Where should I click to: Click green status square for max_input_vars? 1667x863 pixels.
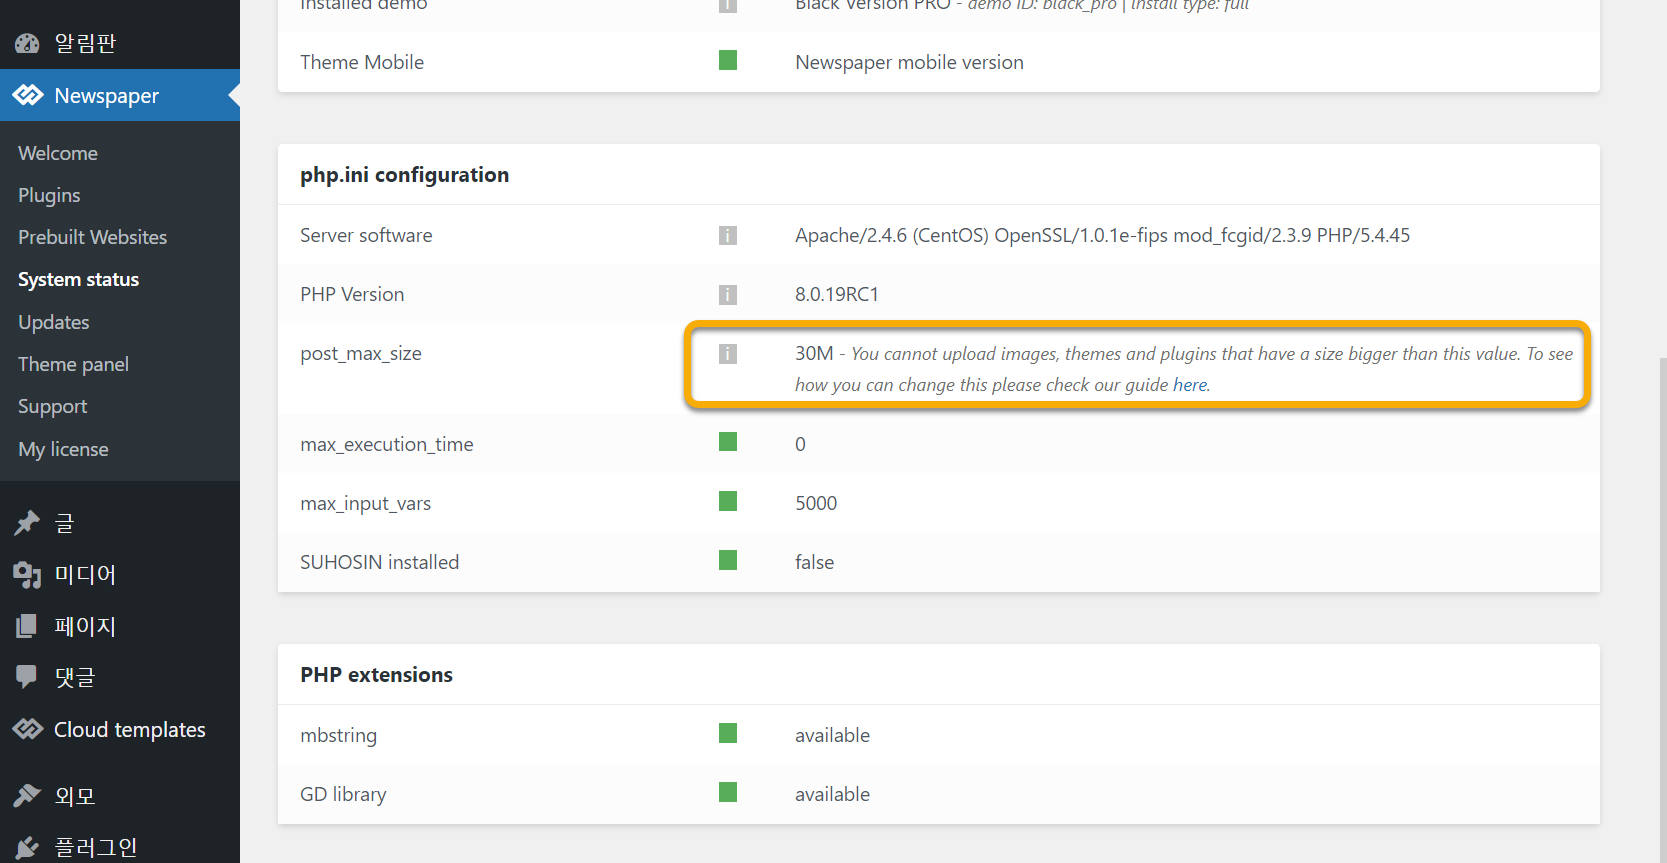728,501
